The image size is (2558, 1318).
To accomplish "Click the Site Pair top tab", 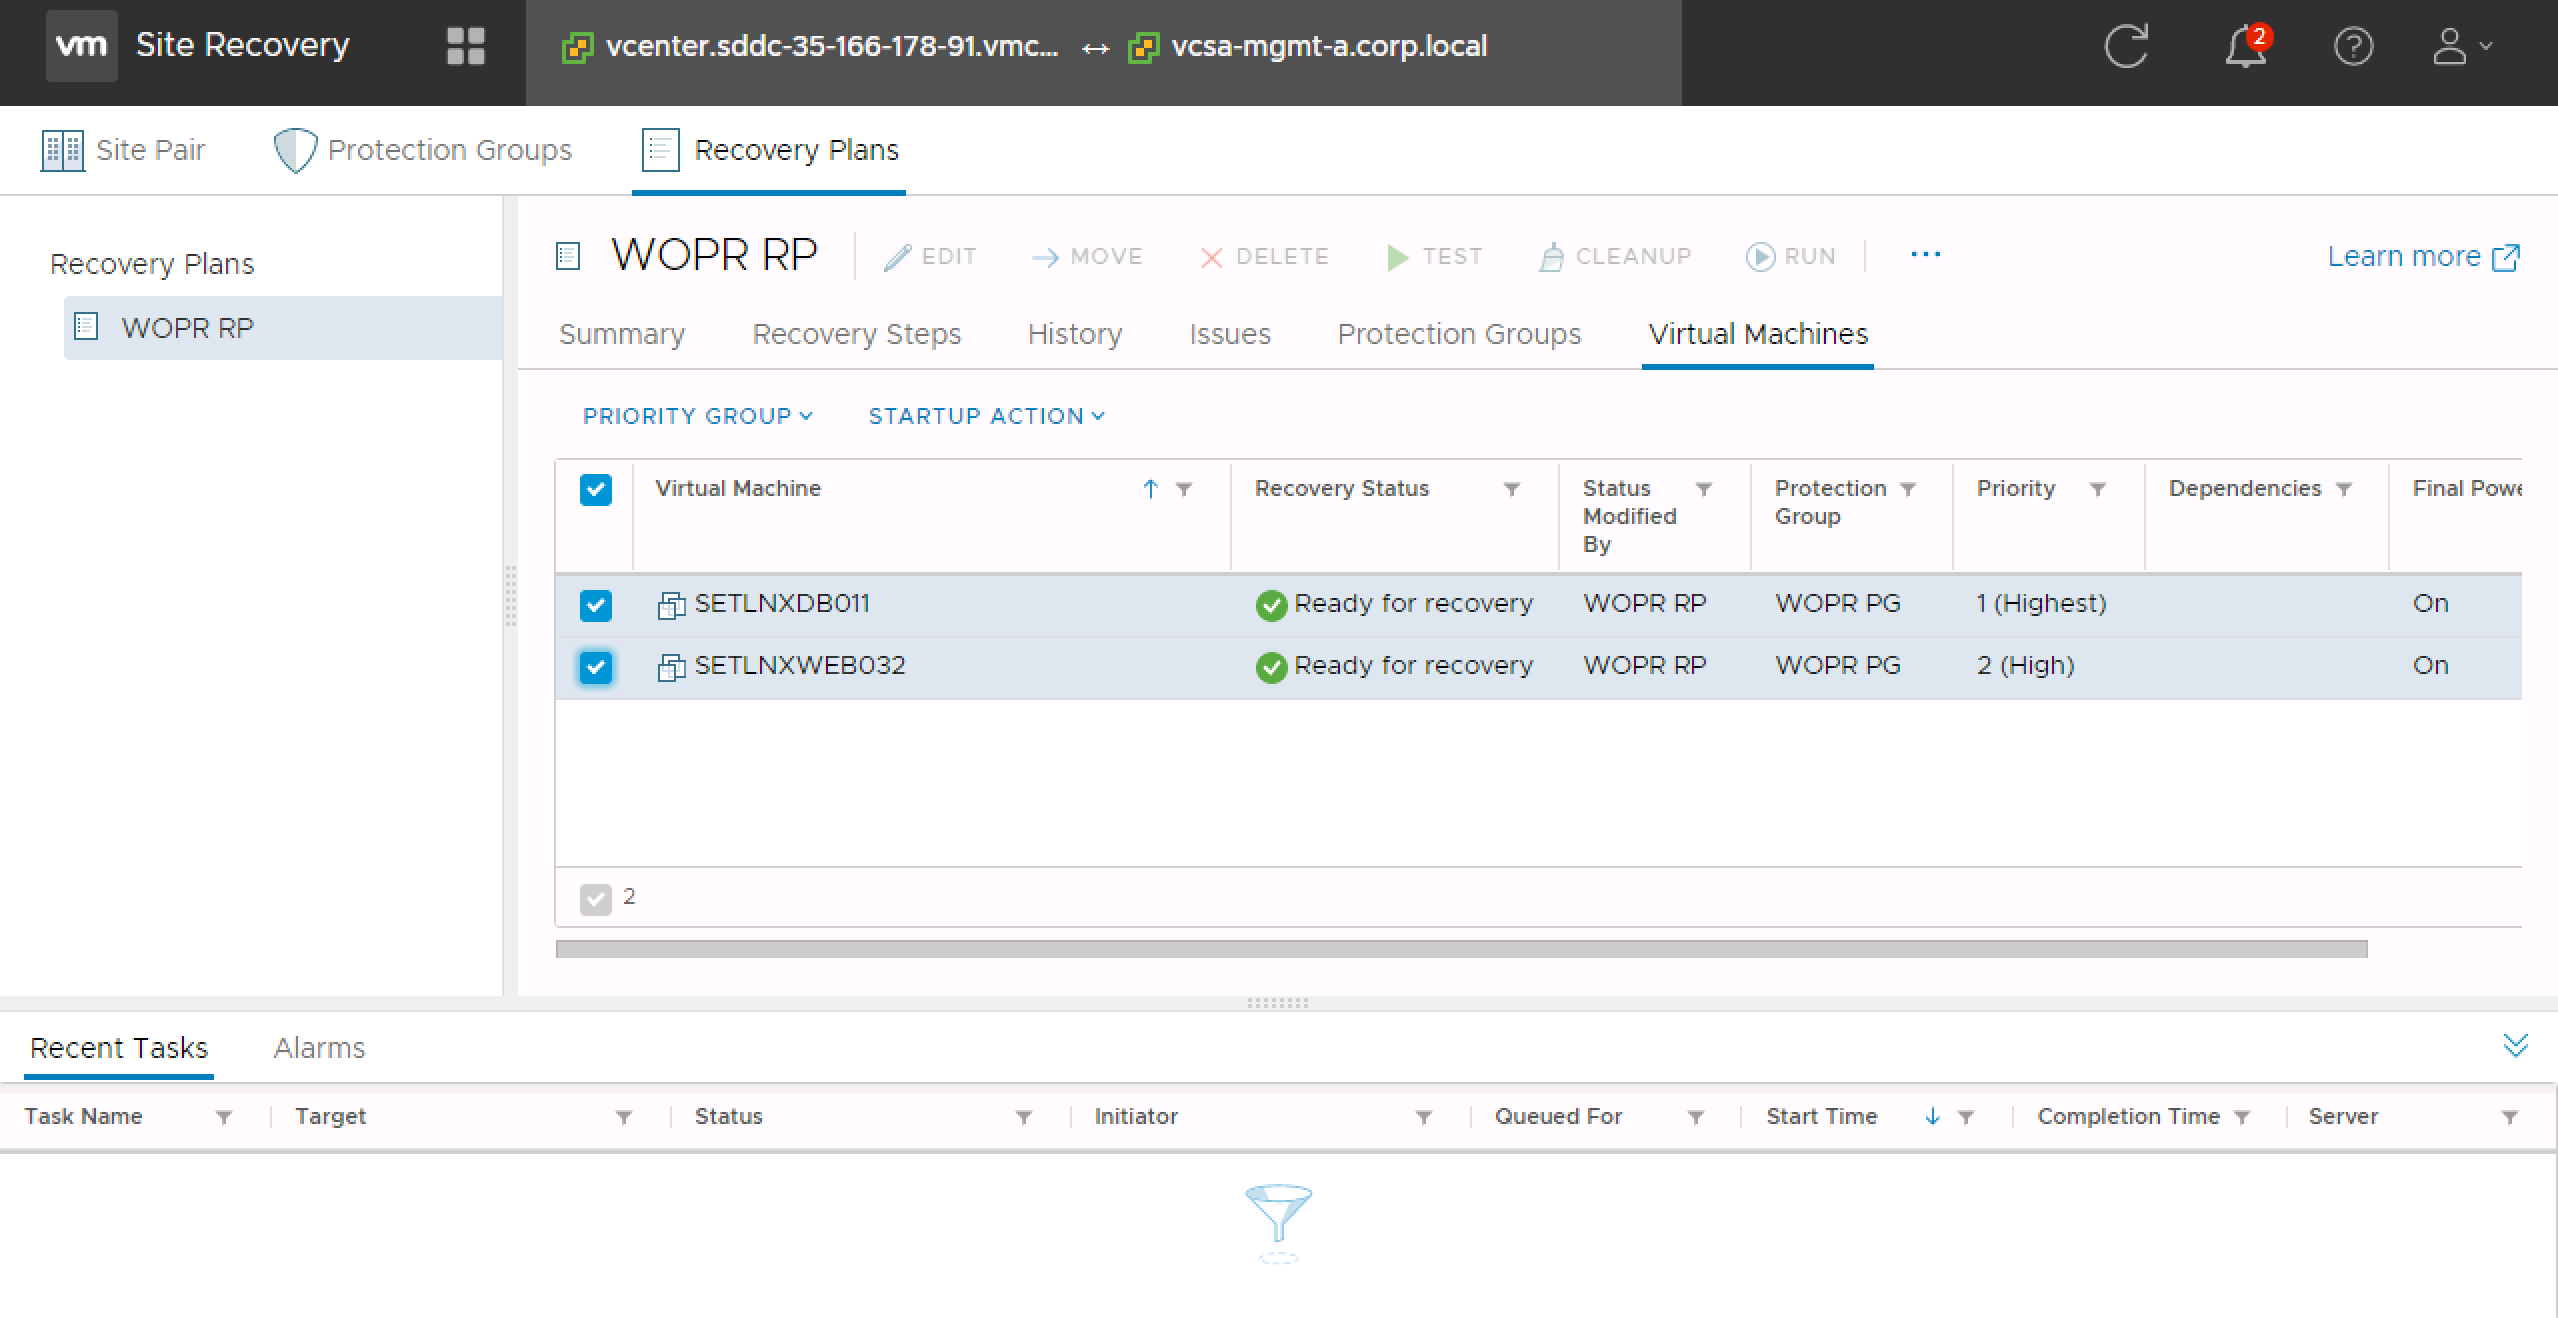I will point(123,150).
